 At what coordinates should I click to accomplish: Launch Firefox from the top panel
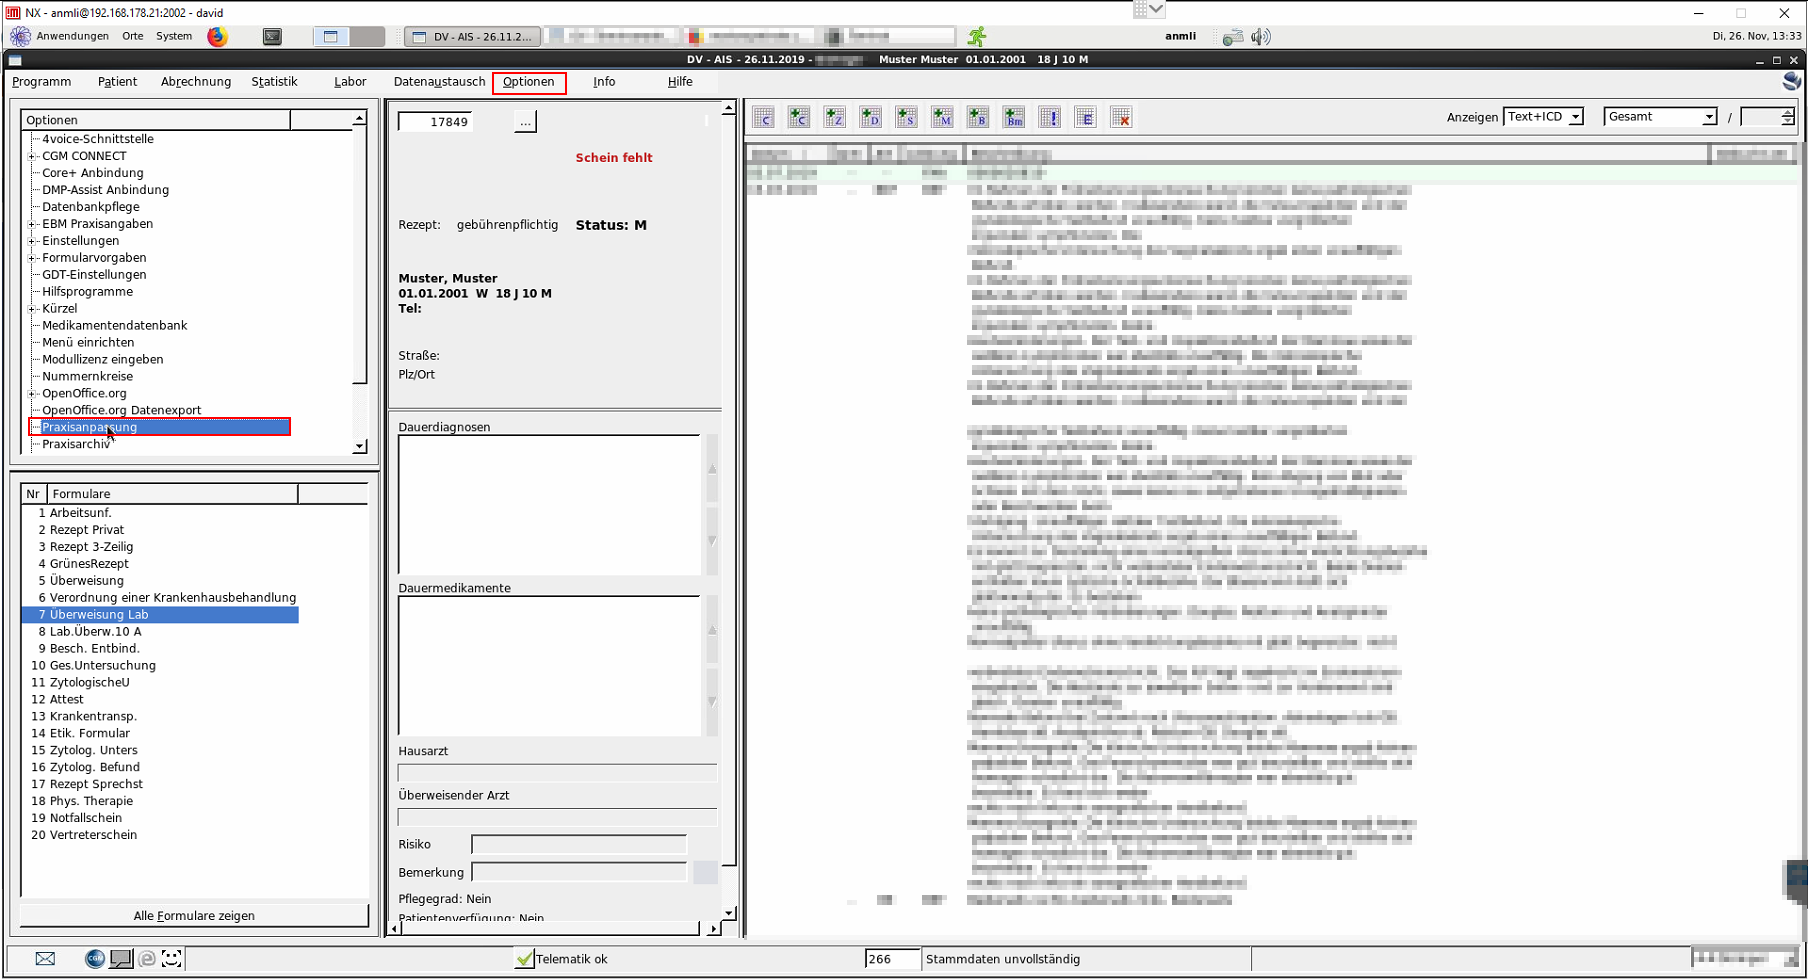(217, 36)
